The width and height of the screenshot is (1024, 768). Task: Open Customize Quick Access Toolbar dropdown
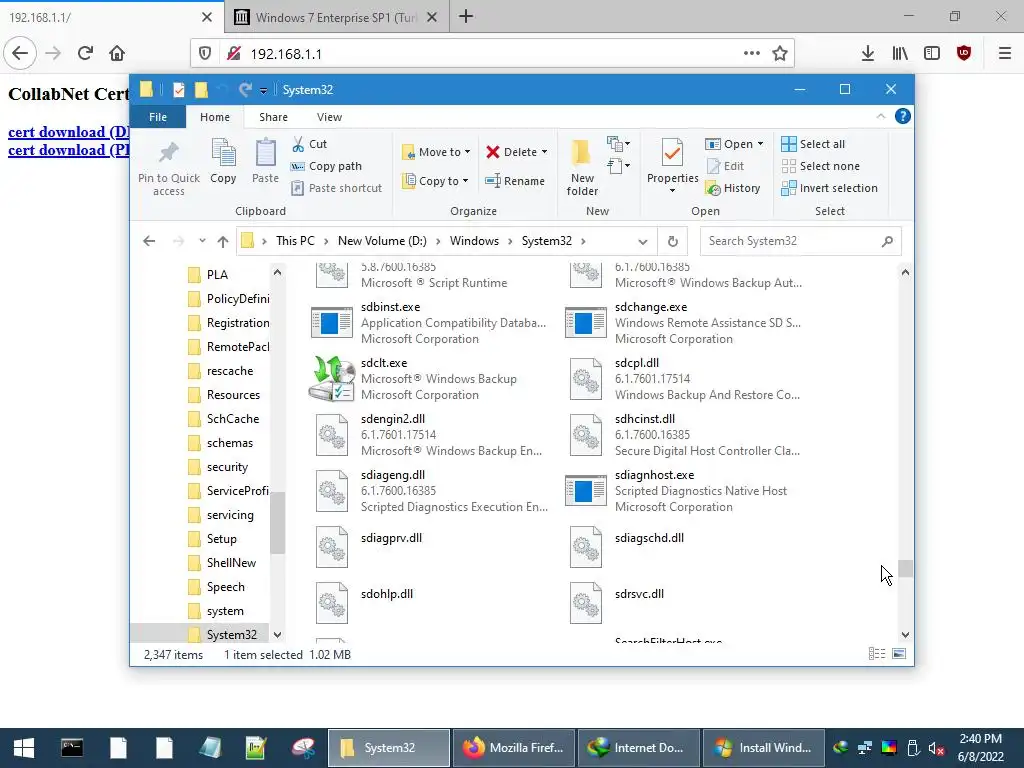tap(263, 90)
